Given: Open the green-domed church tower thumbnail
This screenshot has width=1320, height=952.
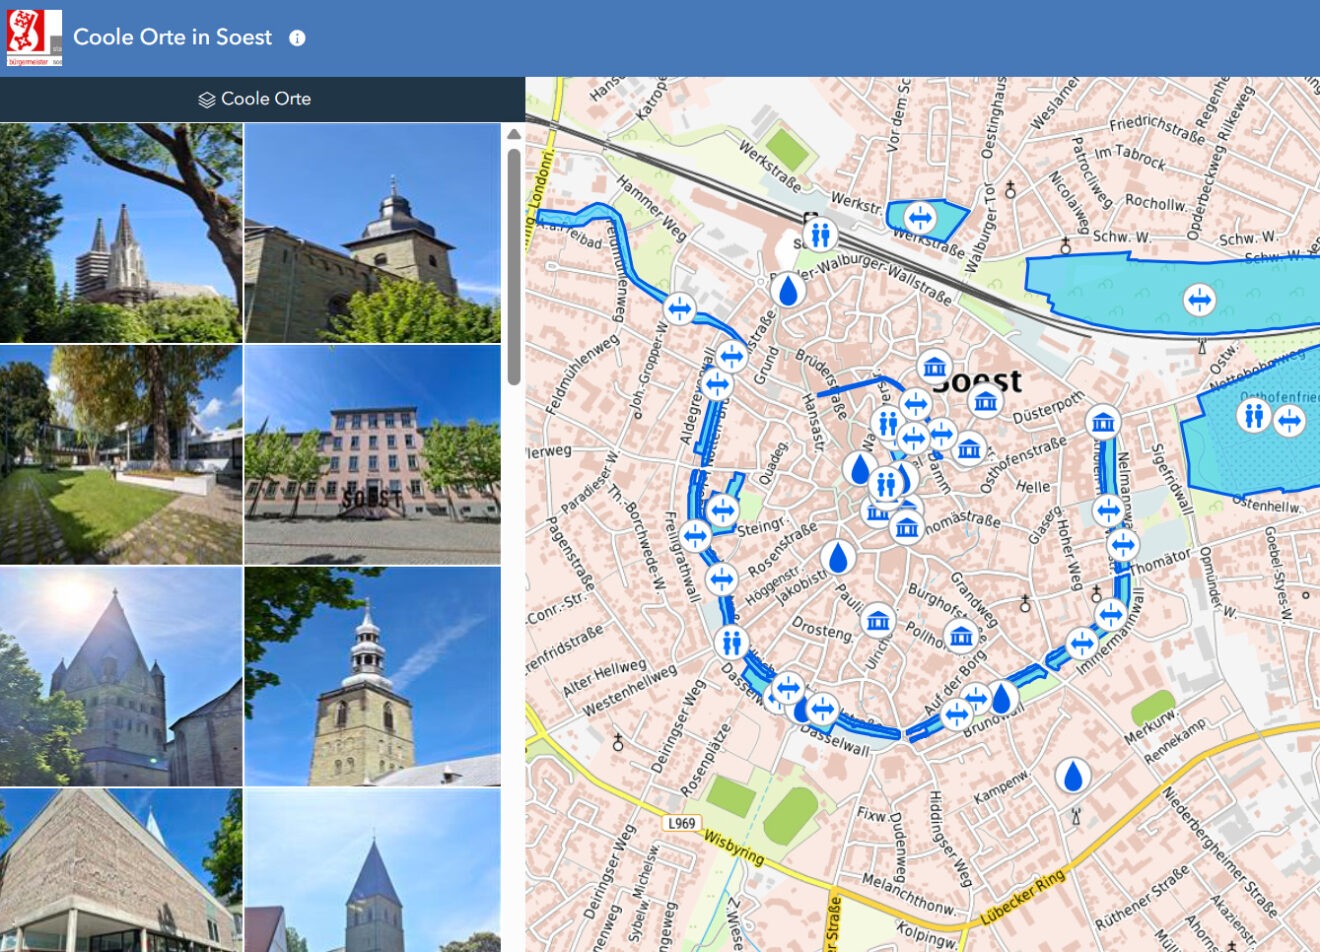Looking at the screenshot, I should pos(372,676).
